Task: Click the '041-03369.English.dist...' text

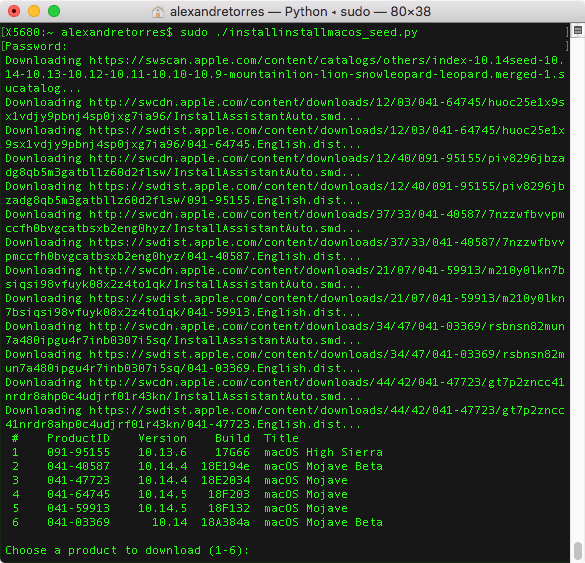Action: coord(273,368)
